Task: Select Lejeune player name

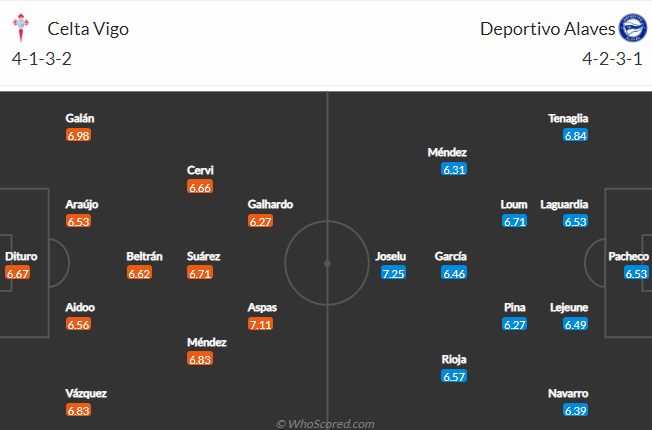Action: [569, 307]
